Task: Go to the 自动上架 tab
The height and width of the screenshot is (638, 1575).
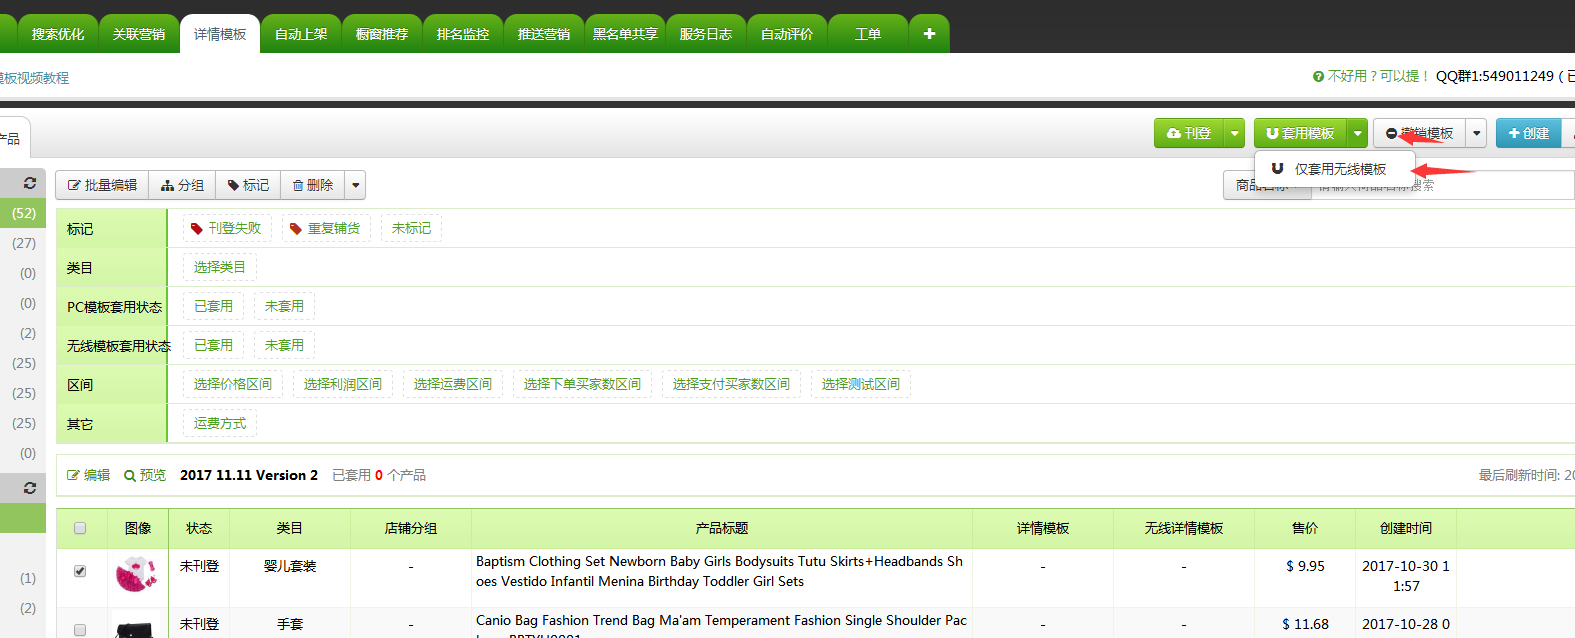Action: tap(301, 34)
